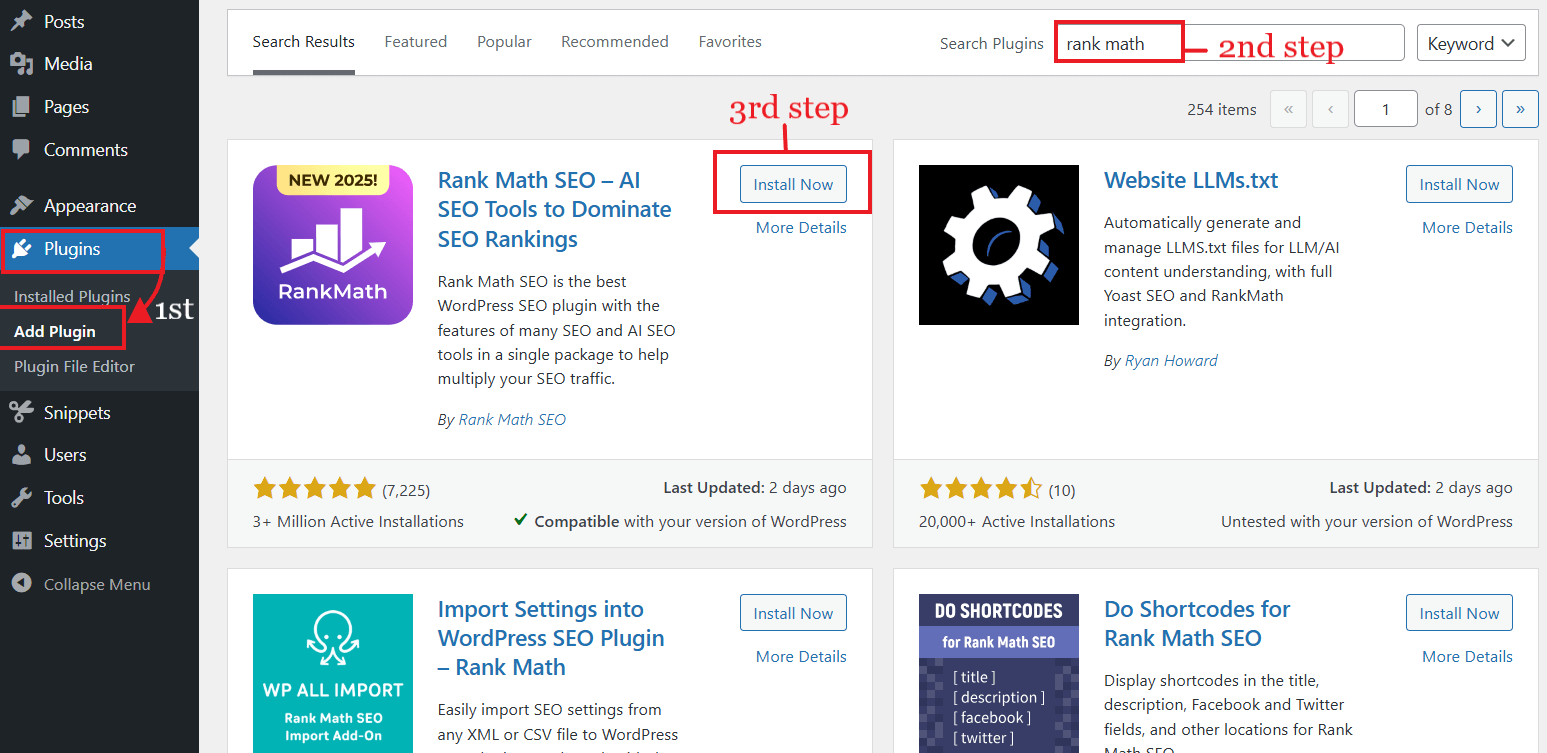The image size is (1547, 753).
Task: Click the Comments bubble icon
Action: (21, 150)
